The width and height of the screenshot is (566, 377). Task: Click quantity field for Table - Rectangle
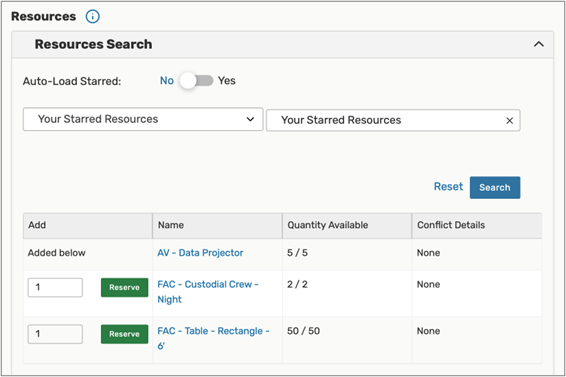click(55, 334)
